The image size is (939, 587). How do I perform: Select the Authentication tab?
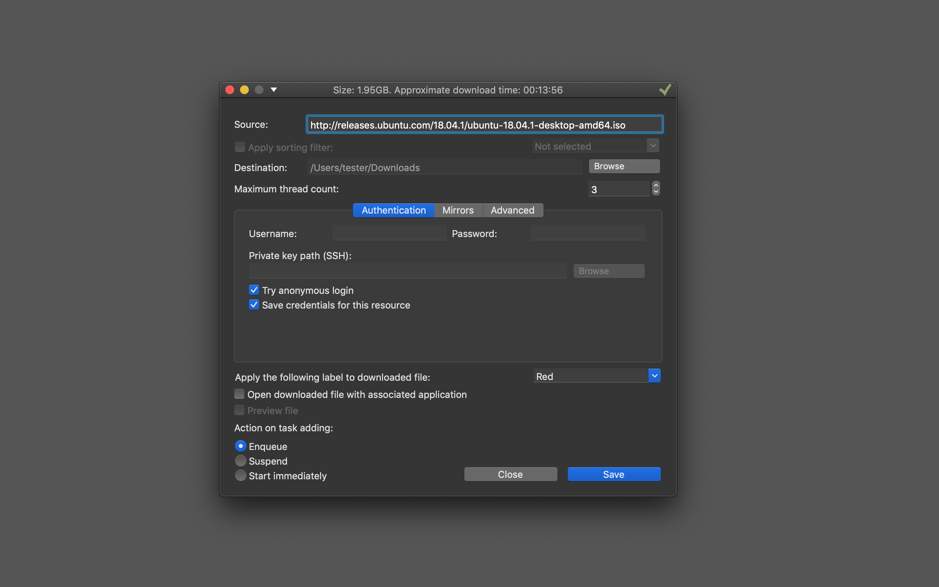point(393,210)
